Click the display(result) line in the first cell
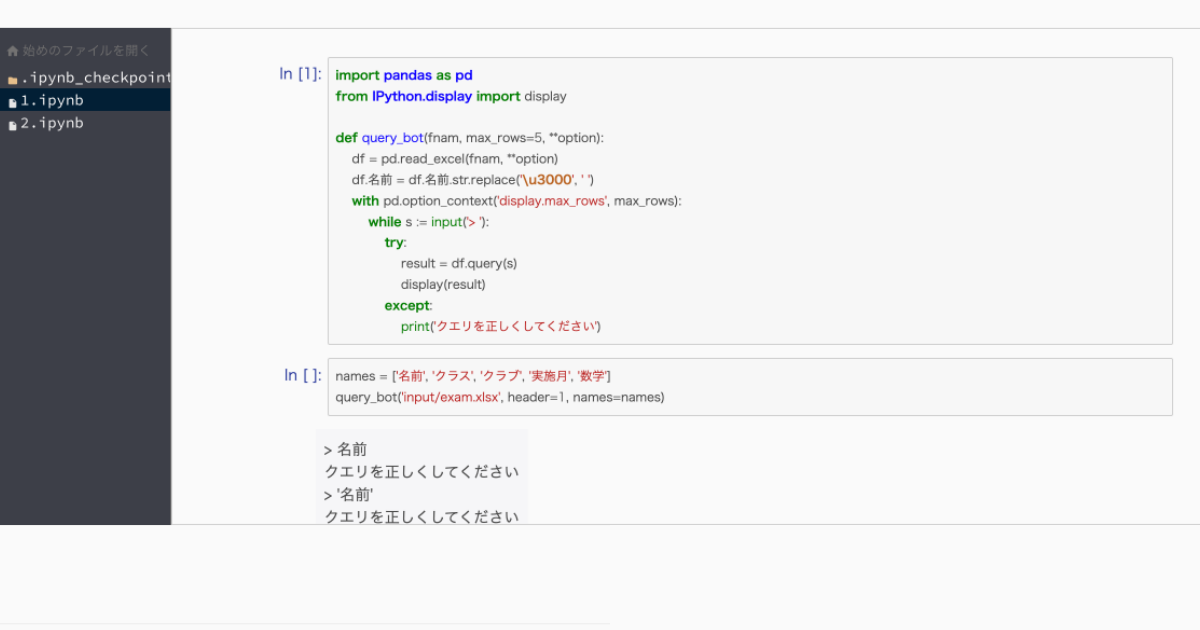Screen dimensions: 1200x630 point(443,284)
